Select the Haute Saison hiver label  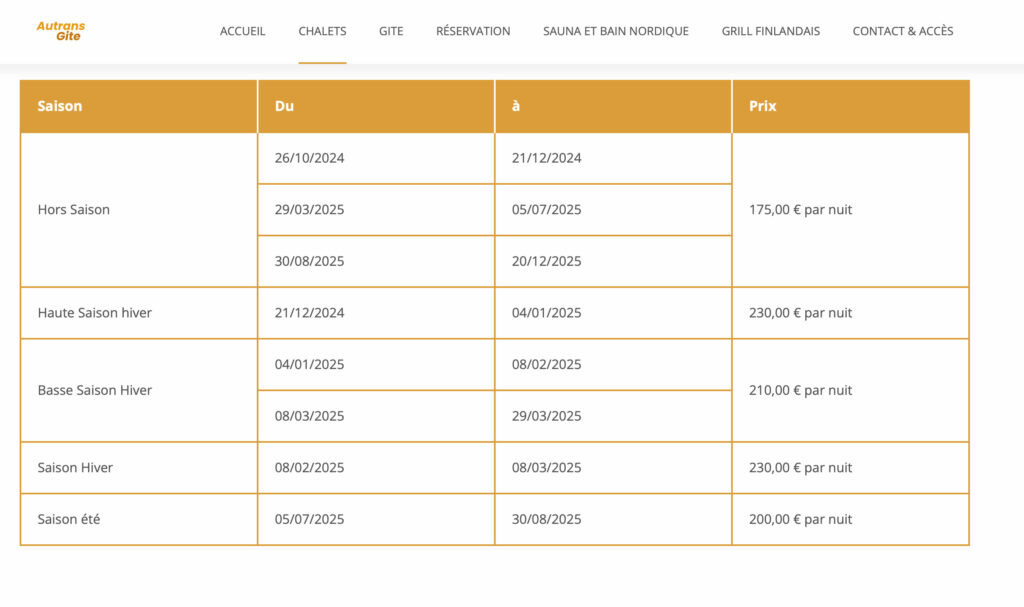coord(95,313)
